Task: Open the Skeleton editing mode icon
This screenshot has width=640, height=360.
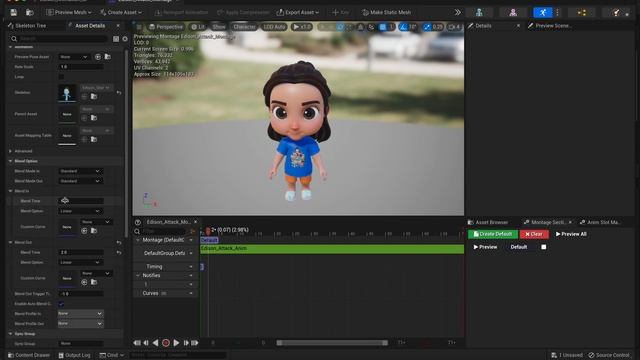Action: coord(479,12)
